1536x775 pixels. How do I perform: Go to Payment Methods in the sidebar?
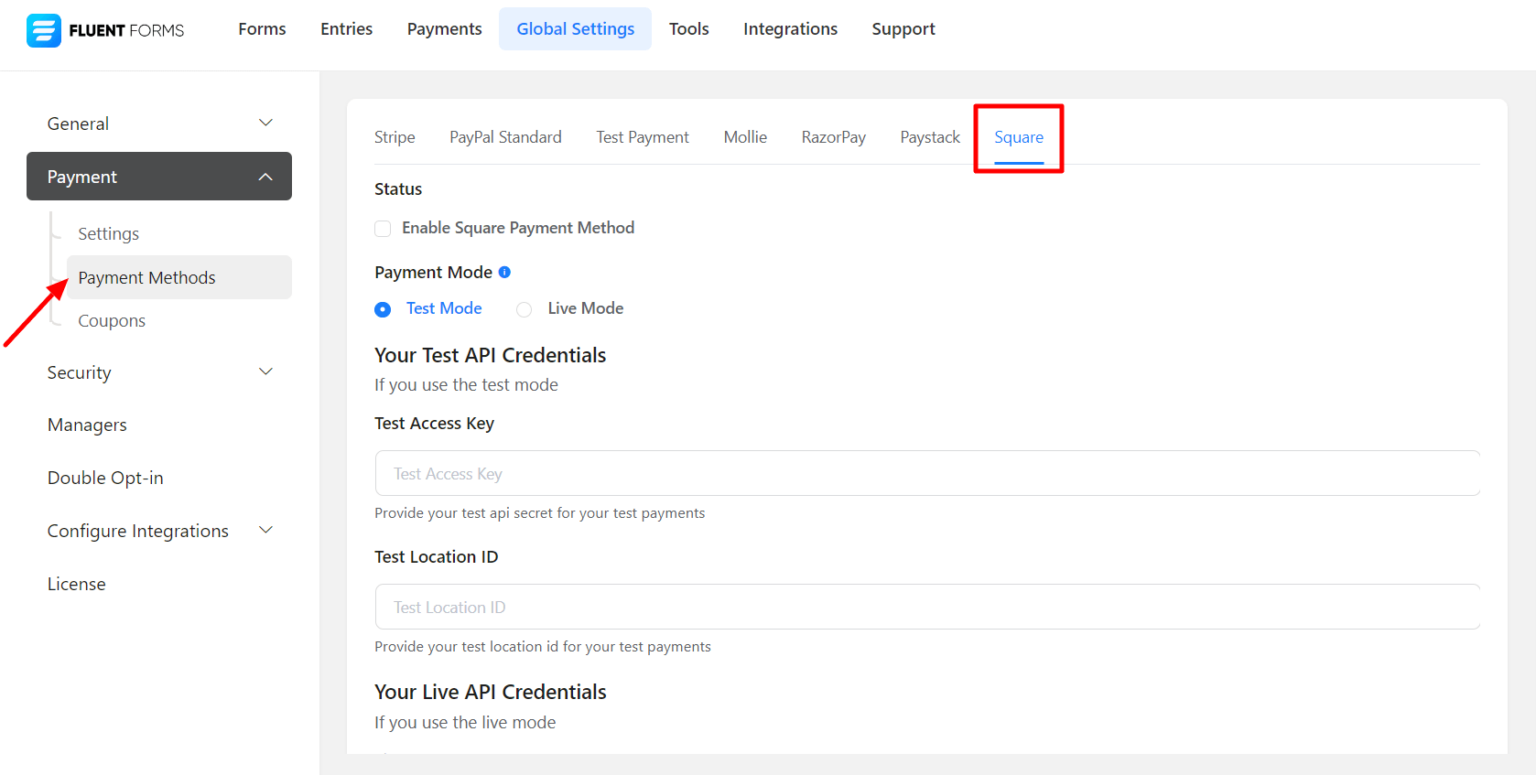[147, 277]
